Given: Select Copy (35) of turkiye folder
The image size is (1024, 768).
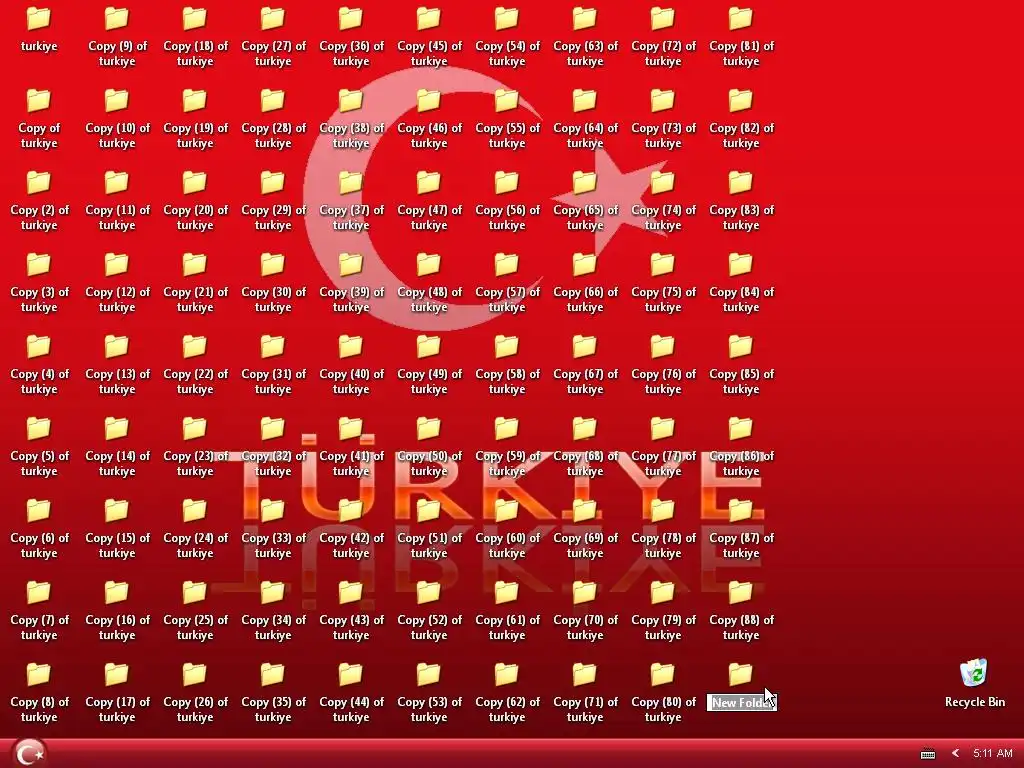Looking at the screenshot, I should click(x=273, y=675).
